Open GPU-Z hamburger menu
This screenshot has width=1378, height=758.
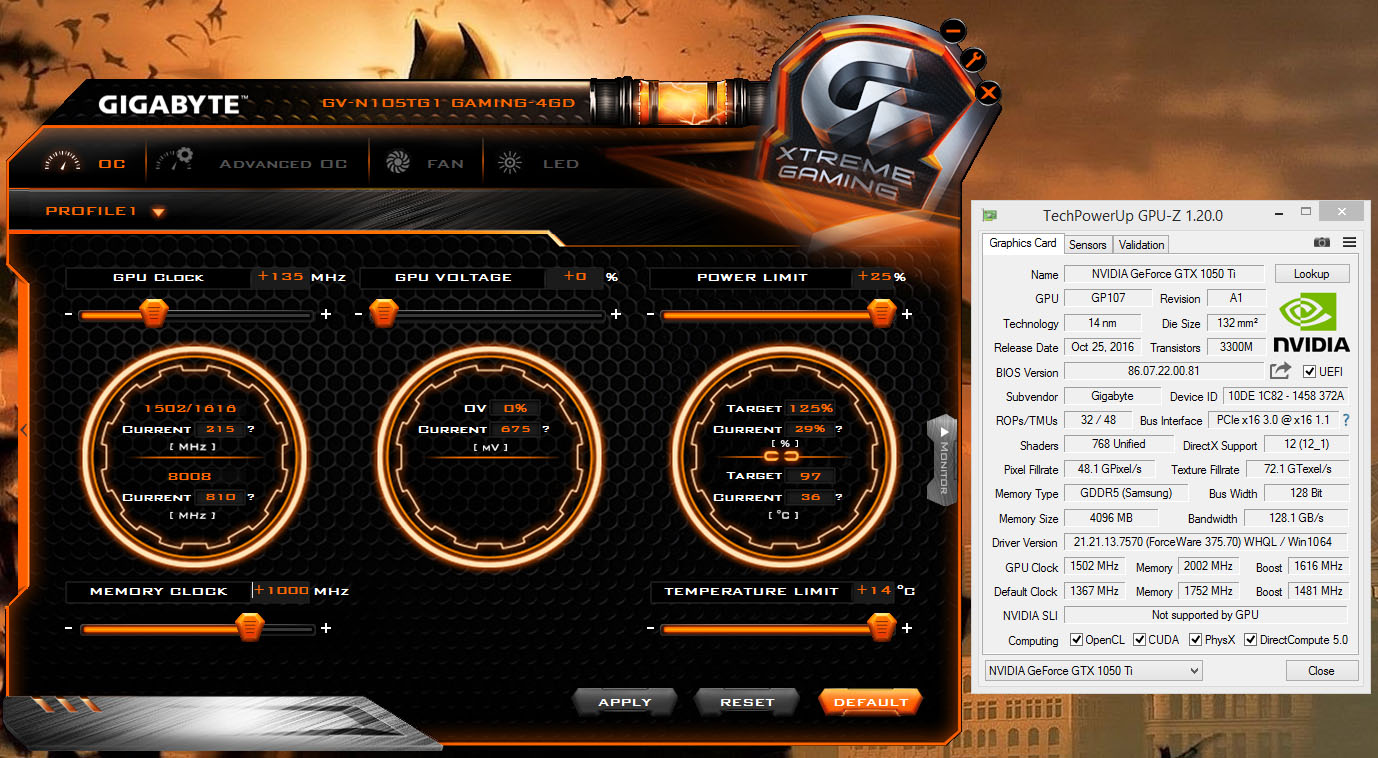1349,242
